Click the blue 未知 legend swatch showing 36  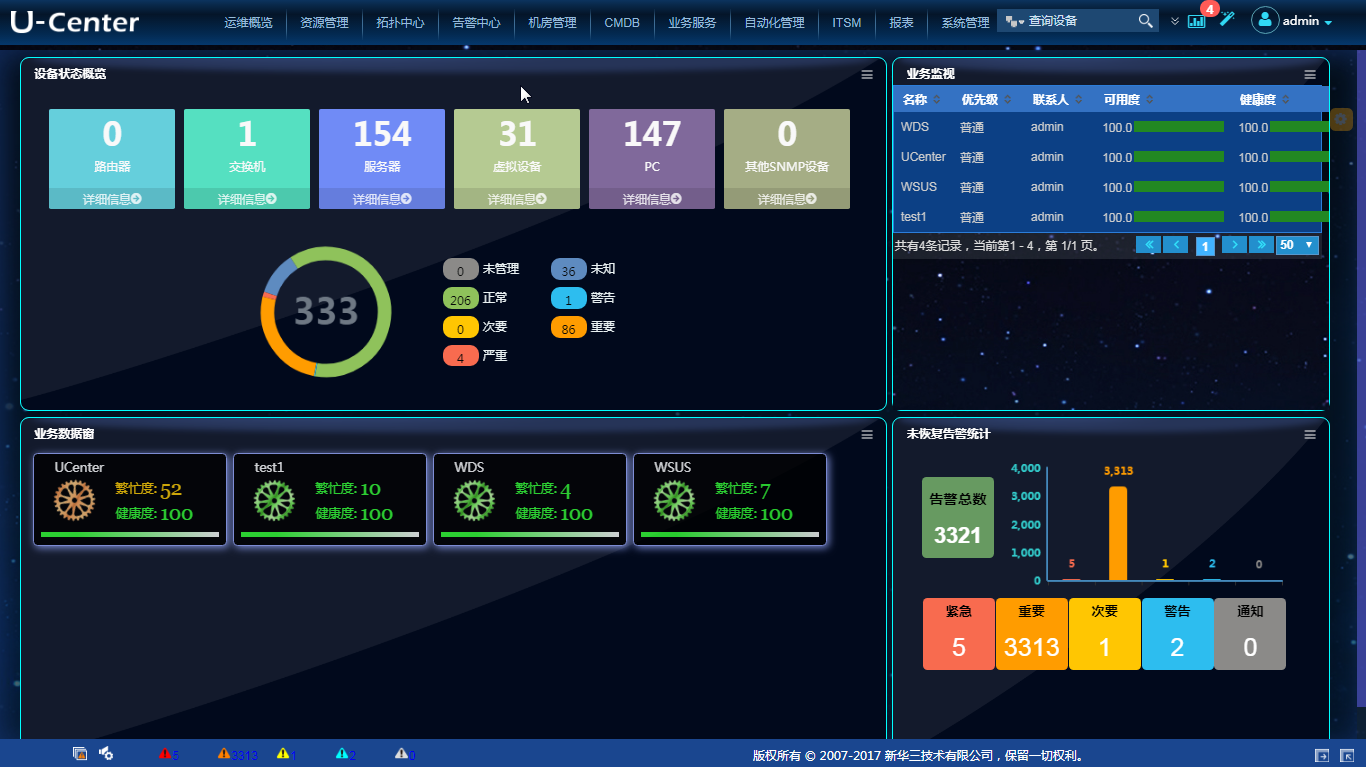click(x=569, y=270)
